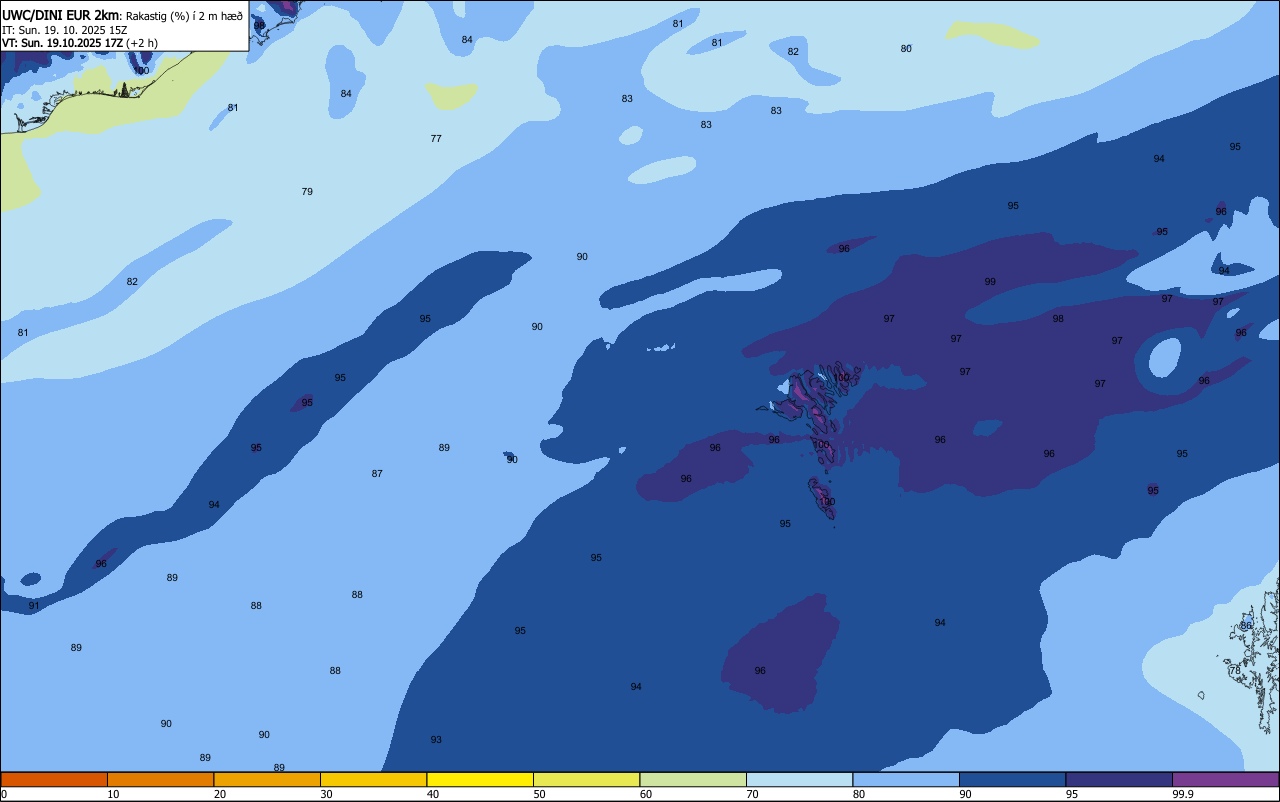
Task: Click the 'VT: Sun. 19.10.2025 17Z' line
Action: tap(62, 43)
